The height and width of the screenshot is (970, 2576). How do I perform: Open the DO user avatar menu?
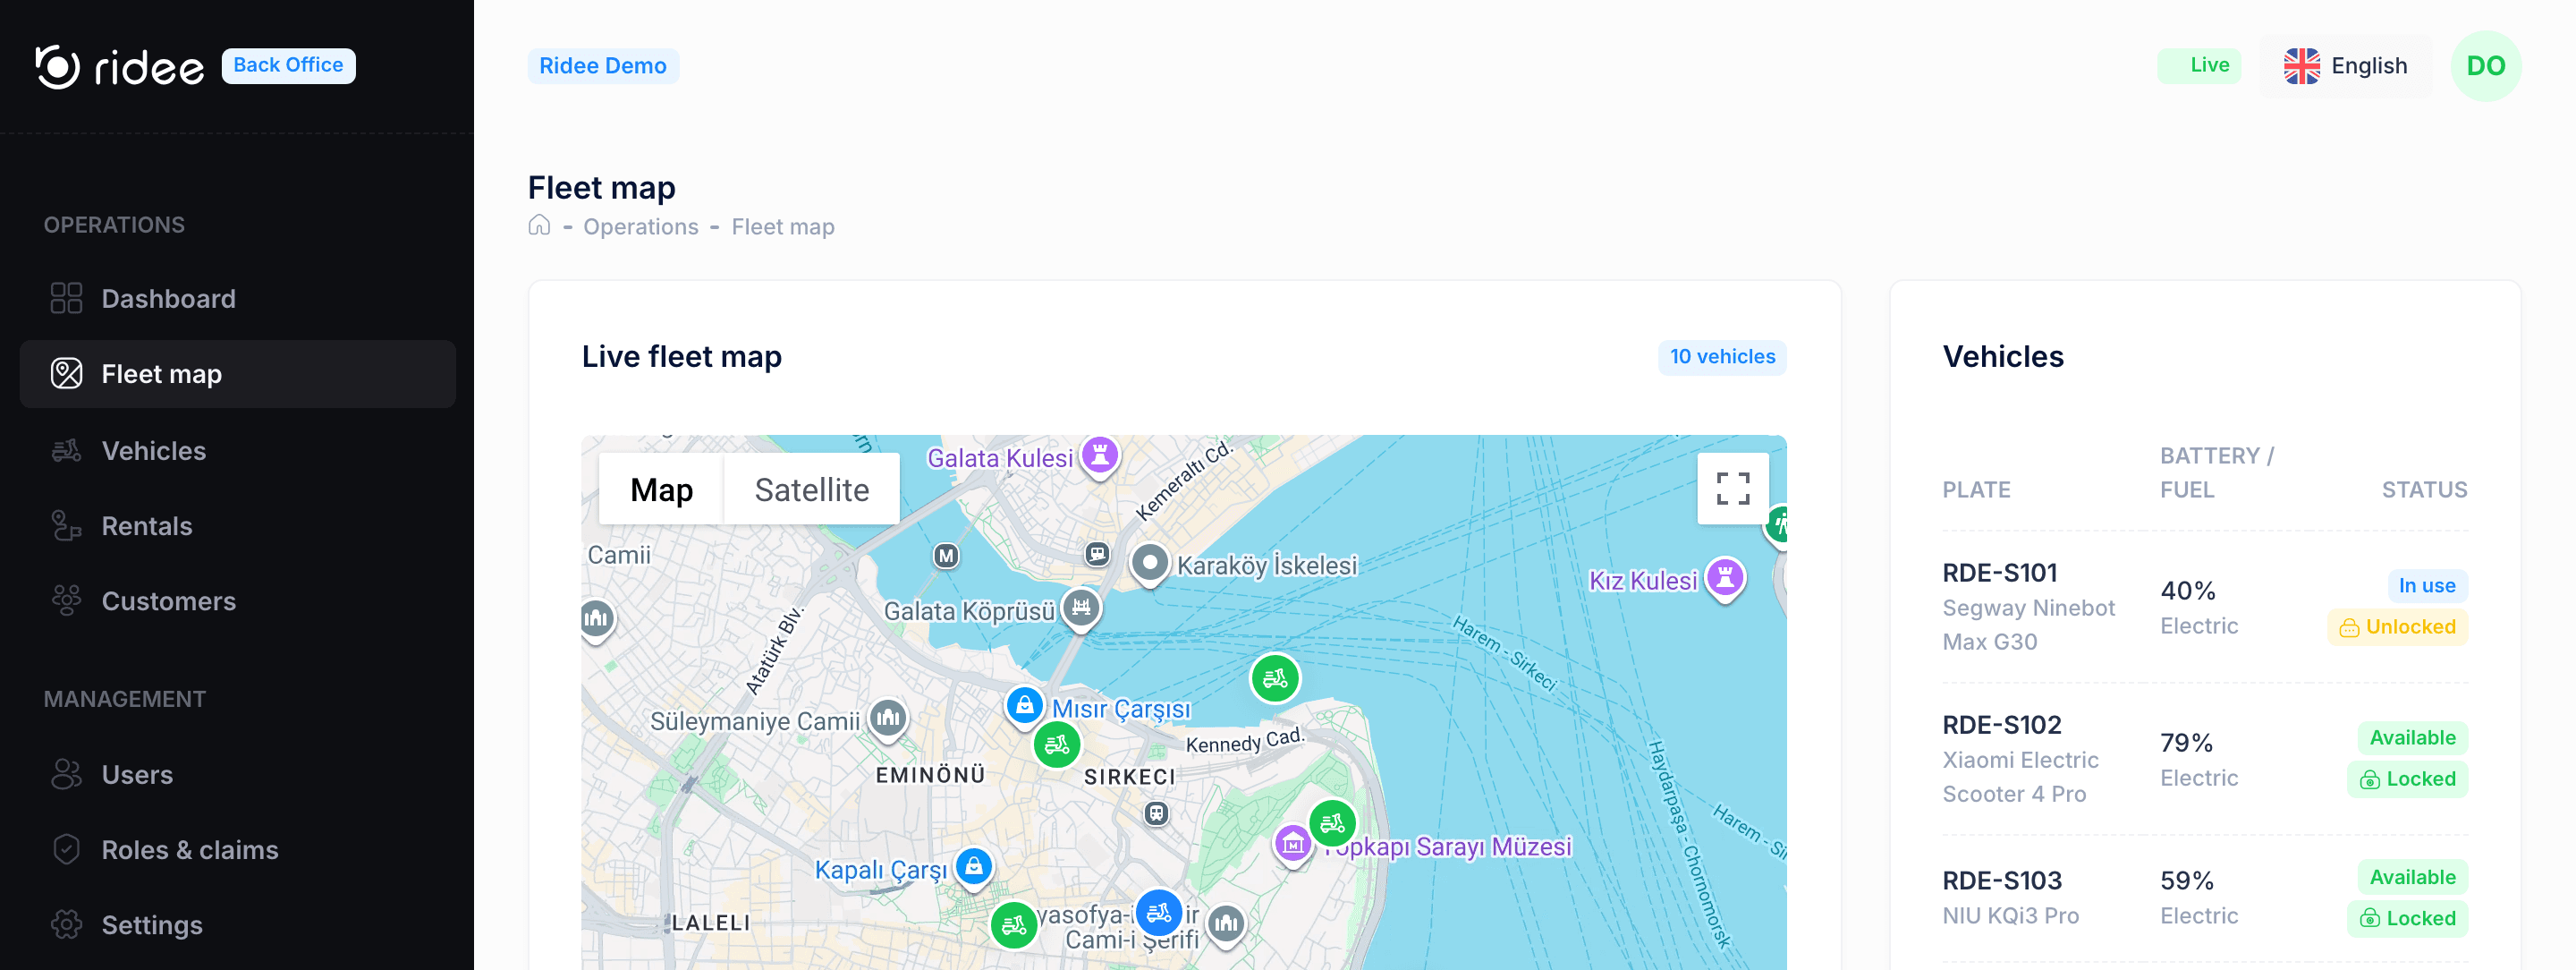2485,66
